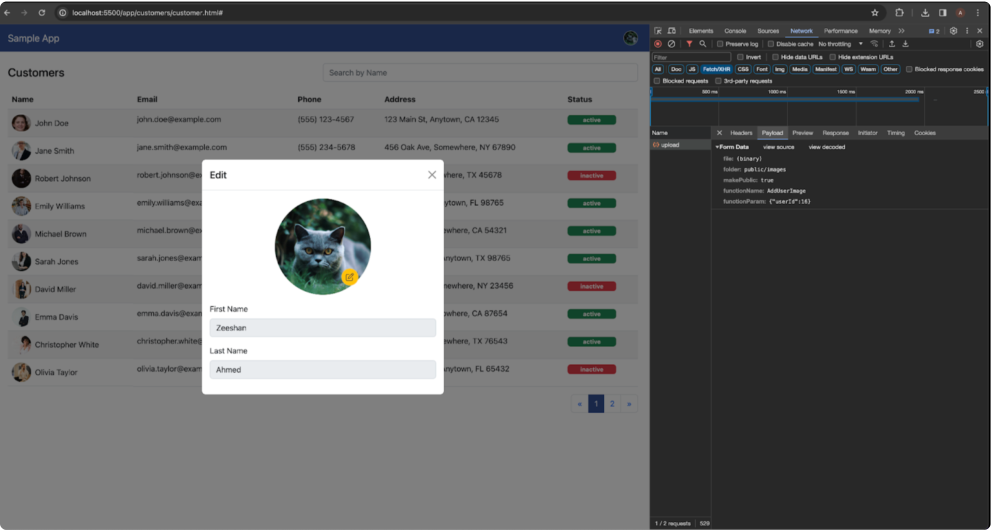Open the Headers tab of the request
Image resolution: width=992 pixels, height=530 pixels.
(x=741, y=133)
